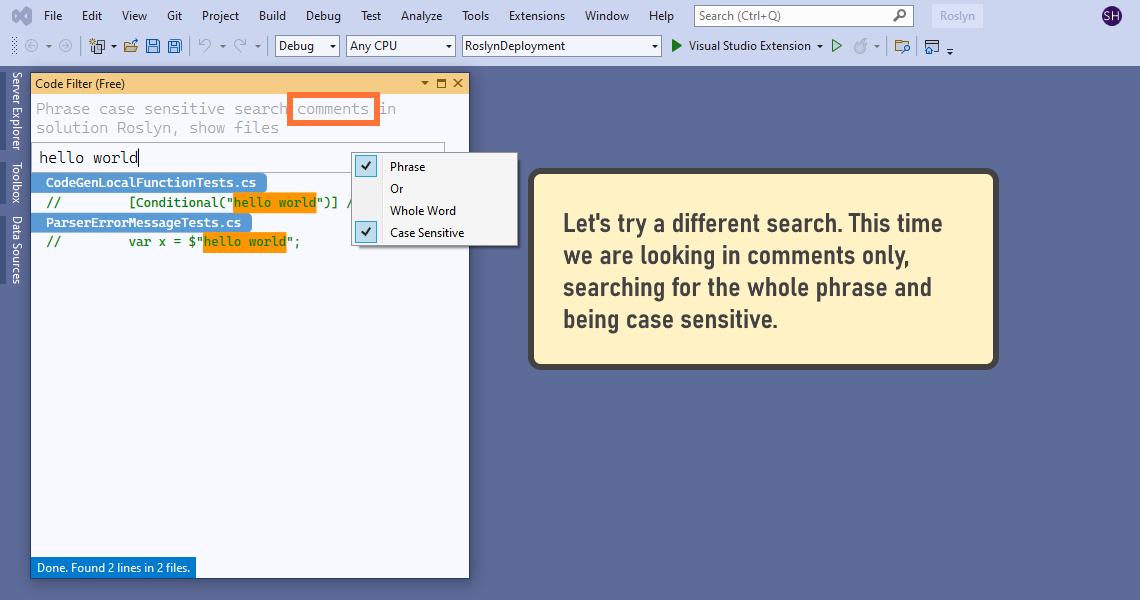Click the search magnifier icon
Screen dimensions: 1140x600
(901, 16)
